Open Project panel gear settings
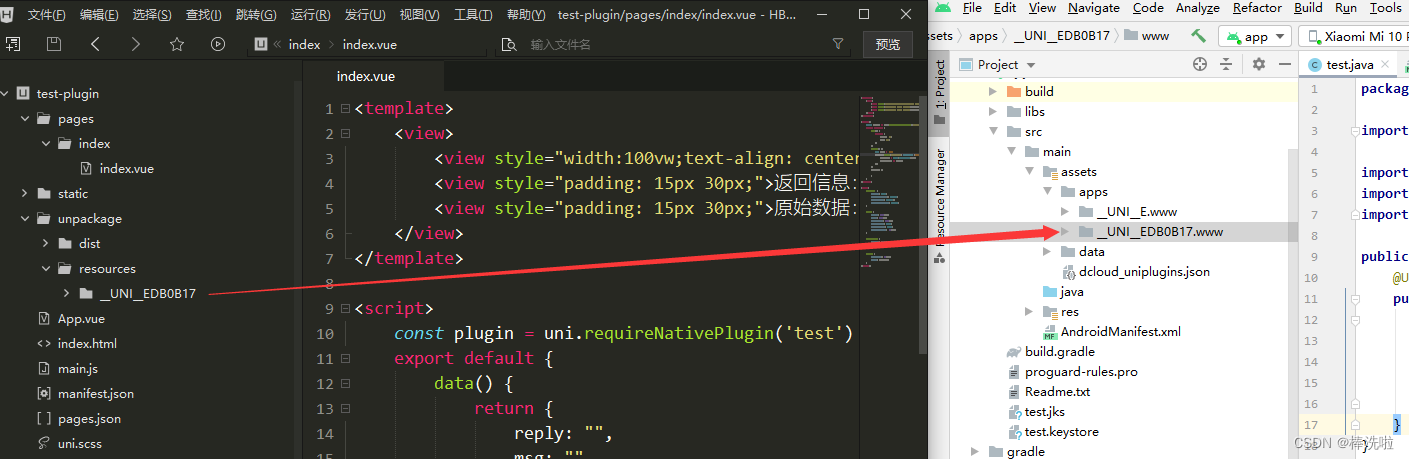Screen dimensions: 1409x459 coord(1258,64)
